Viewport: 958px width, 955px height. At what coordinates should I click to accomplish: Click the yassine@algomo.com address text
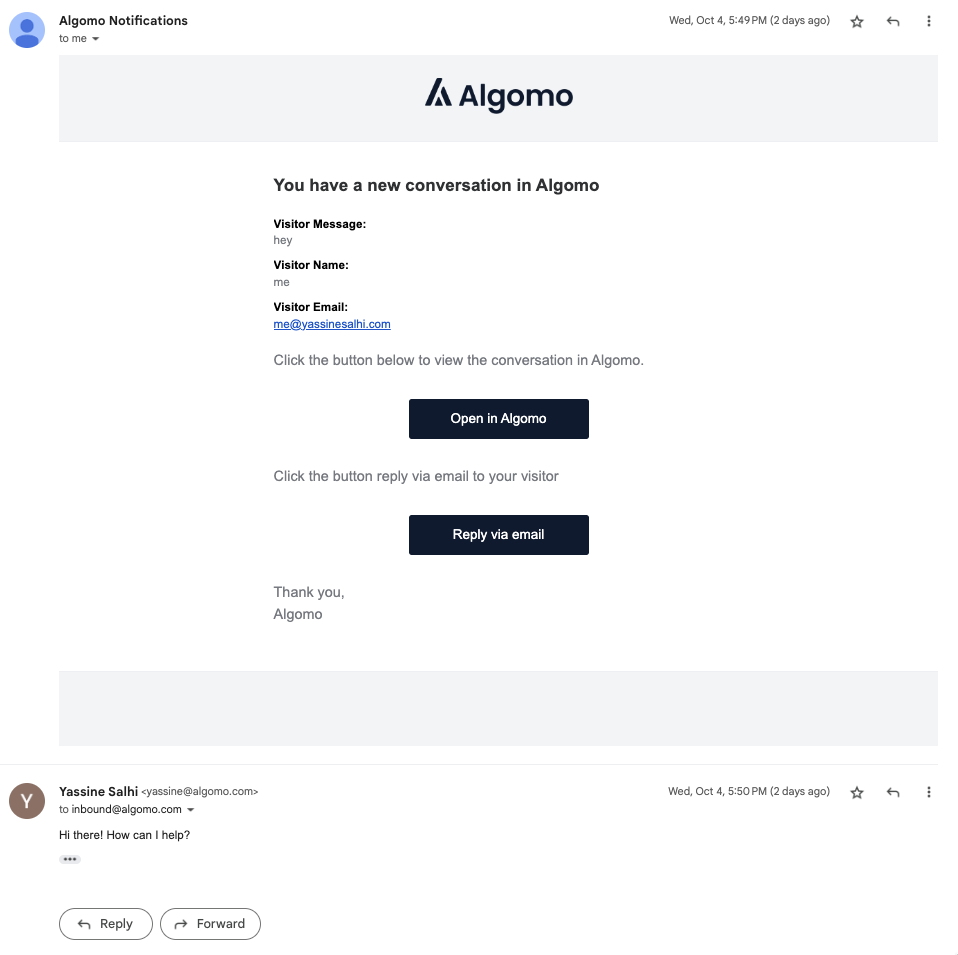[x=200, y=791]
